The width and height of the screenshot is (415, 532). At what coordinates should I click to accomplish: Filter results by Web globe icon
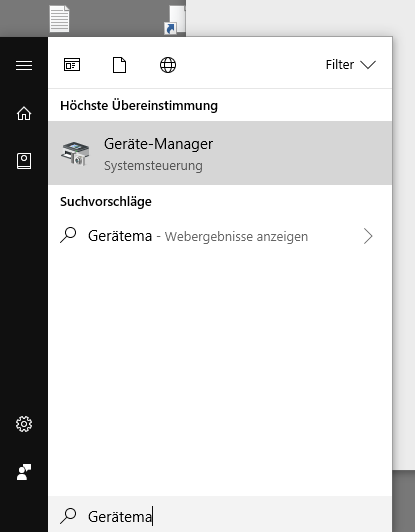[x=168, y=65]
